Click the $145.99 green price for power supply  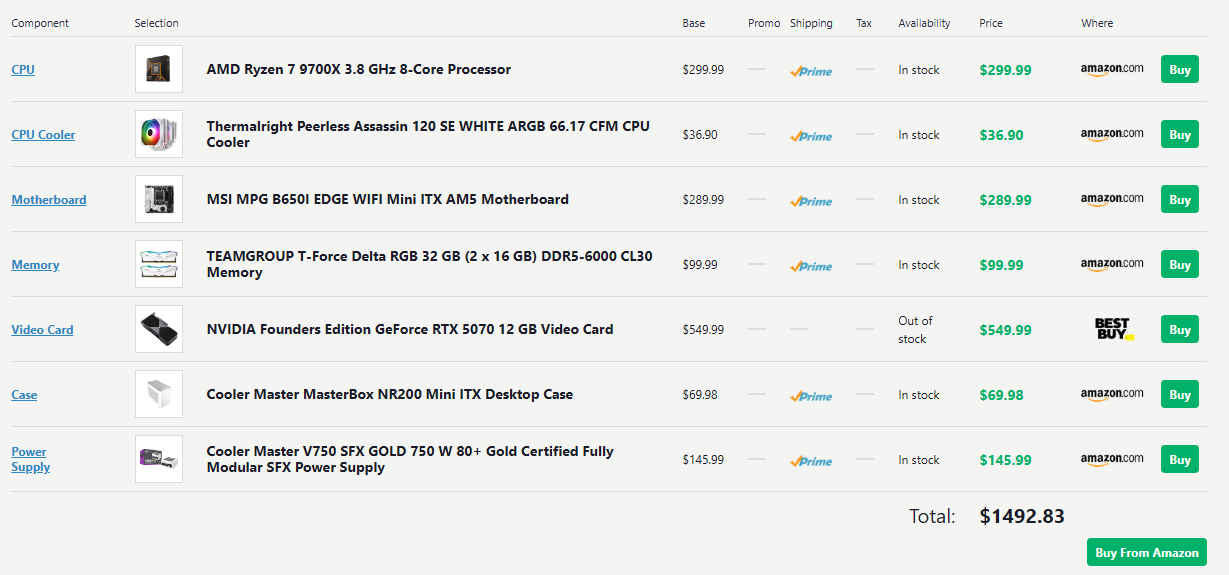pos(1005,460)
